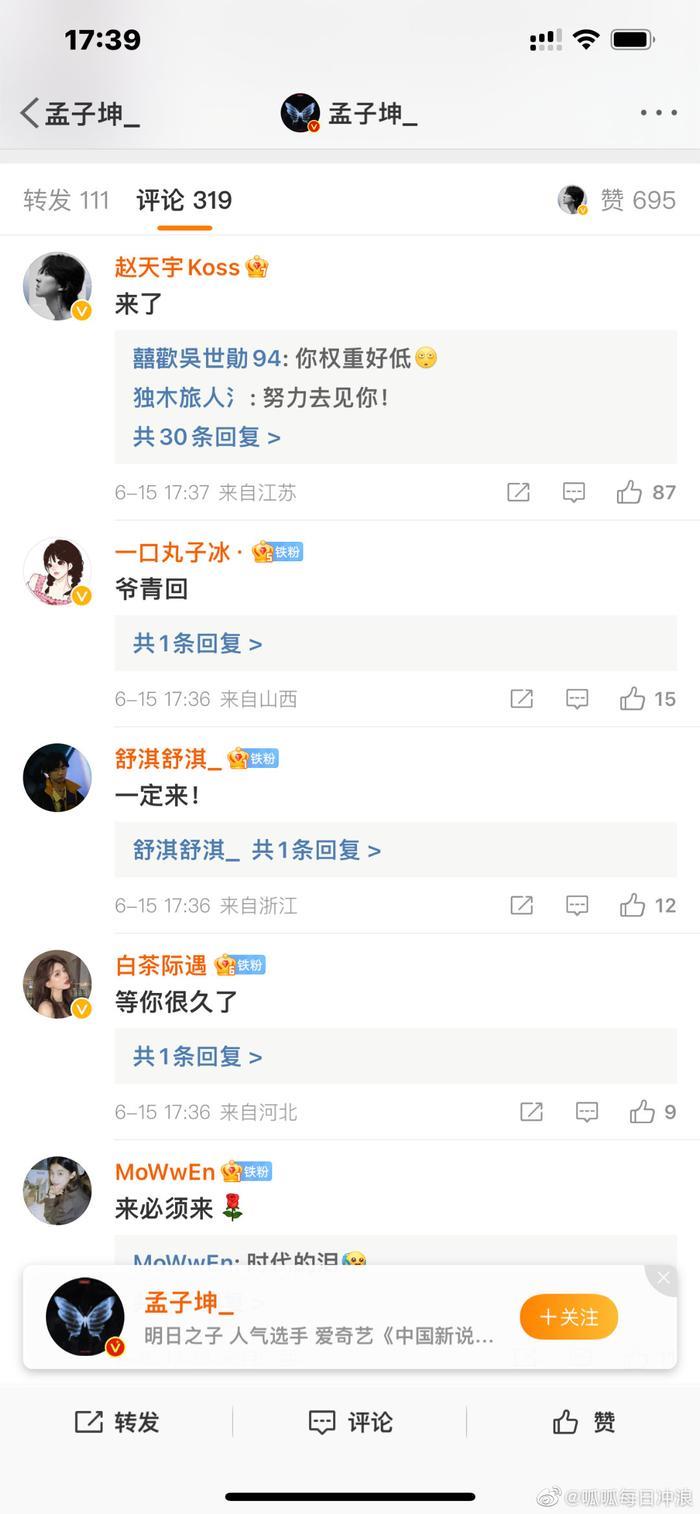Like 一口丸子冰's comment
Screen dimensions: 700x1514
click(x=632, y=699)
